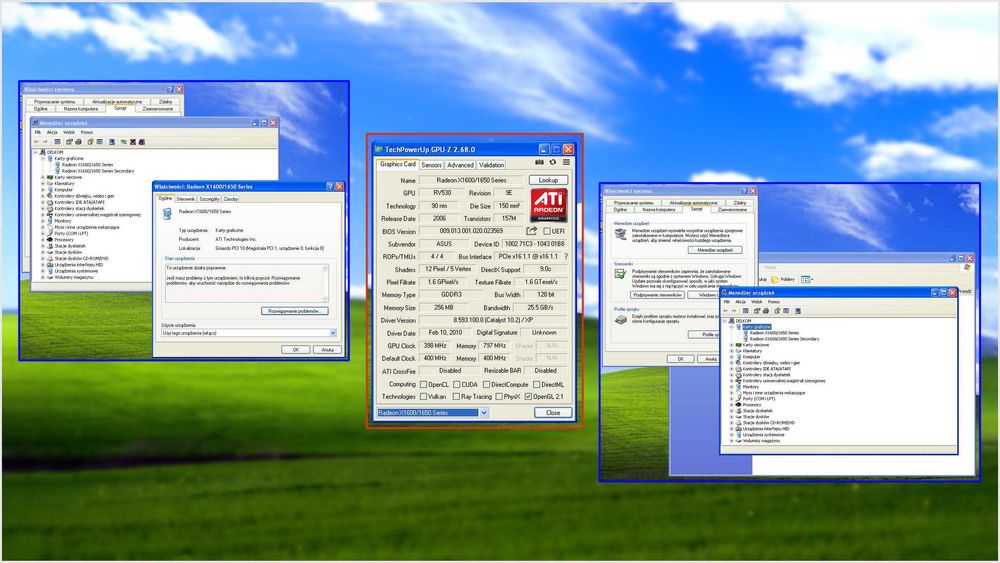
Task: Select Radeon X1600/1650 Series Secondary under highlighted Karty graficzne
Action: (784, 339)
